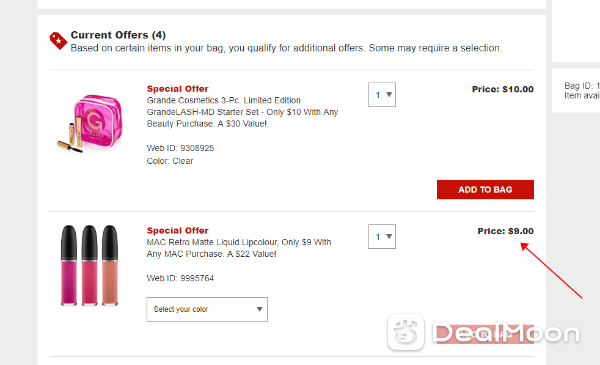Click the first Special Offer red label
Viewport: 600px width, 365px height.
[x=178, y=89]
